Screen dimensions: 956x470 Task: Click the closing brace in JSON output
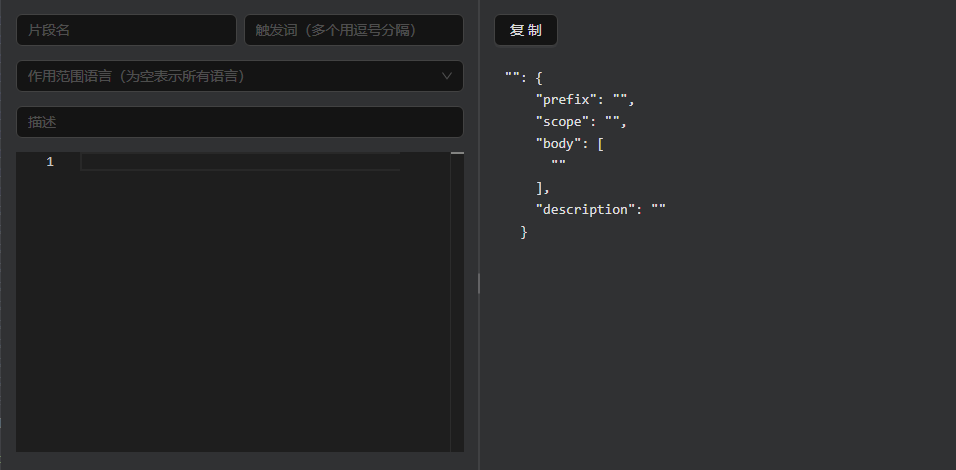point(523,232)
